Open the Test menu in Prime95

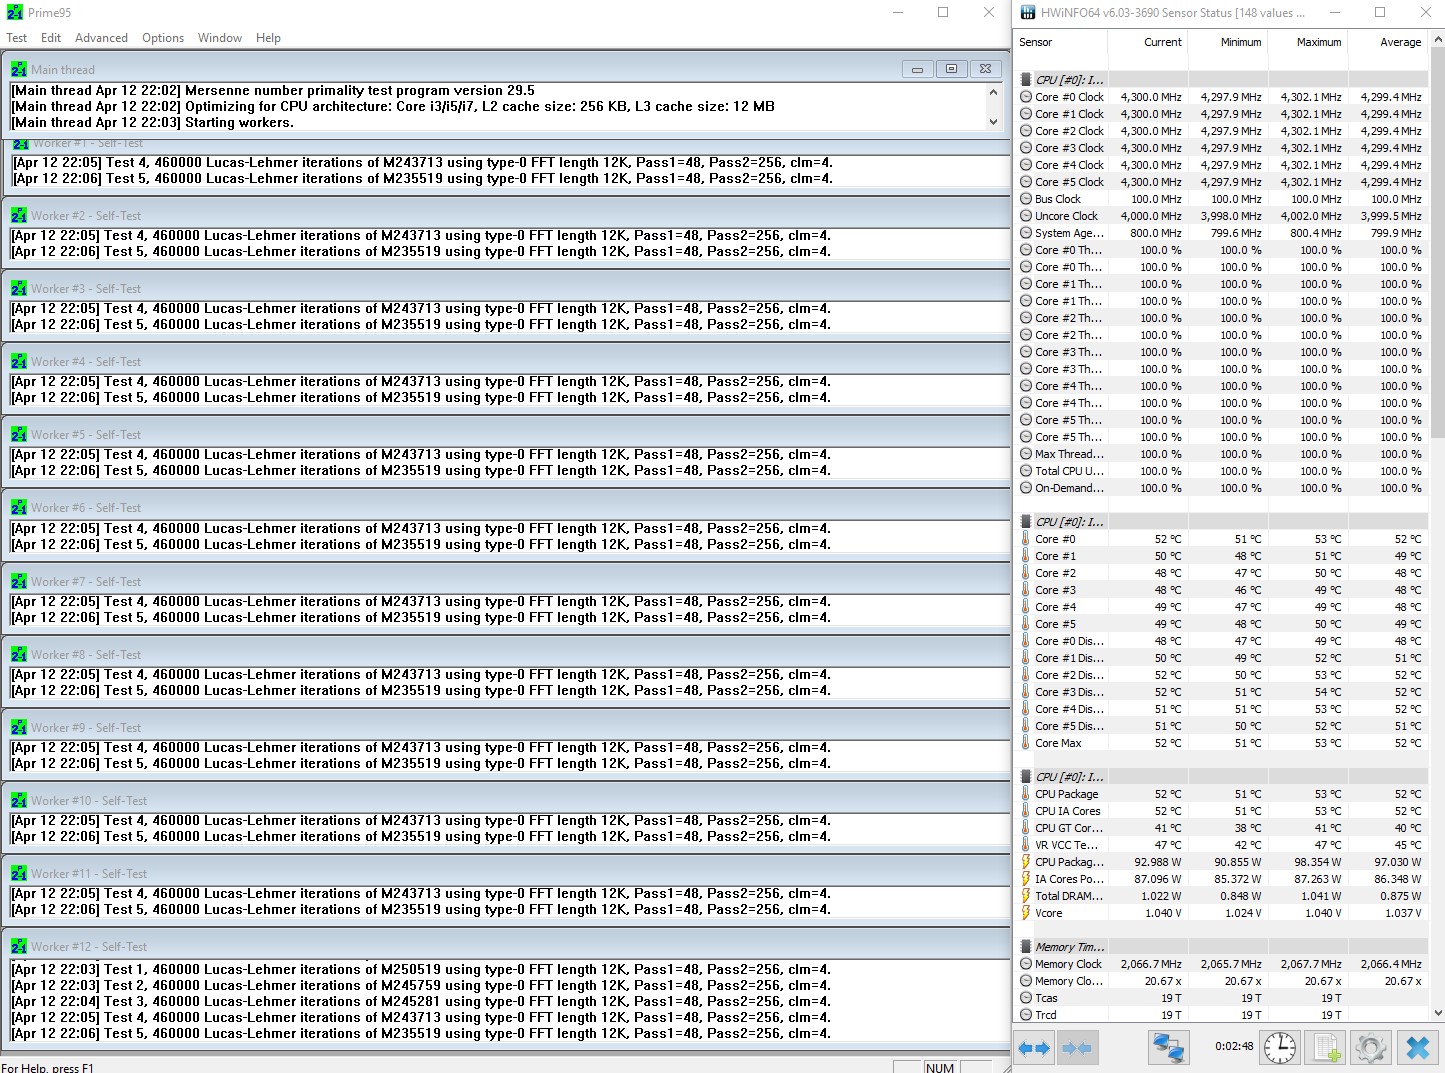17,38
